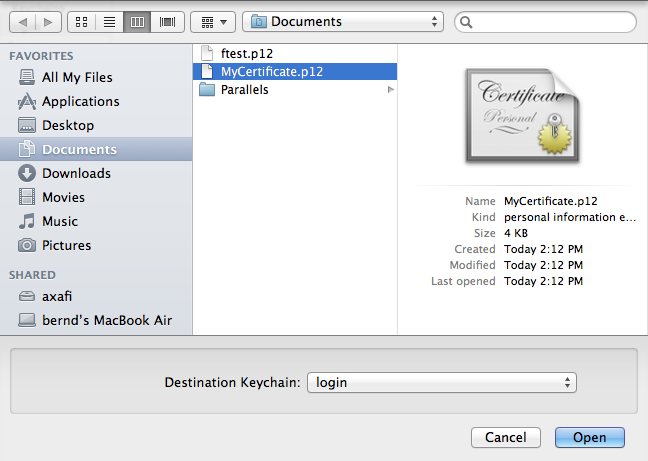Click the search field
The width and height of the screenshot is (648, 461).
click(x=545, y=22)
